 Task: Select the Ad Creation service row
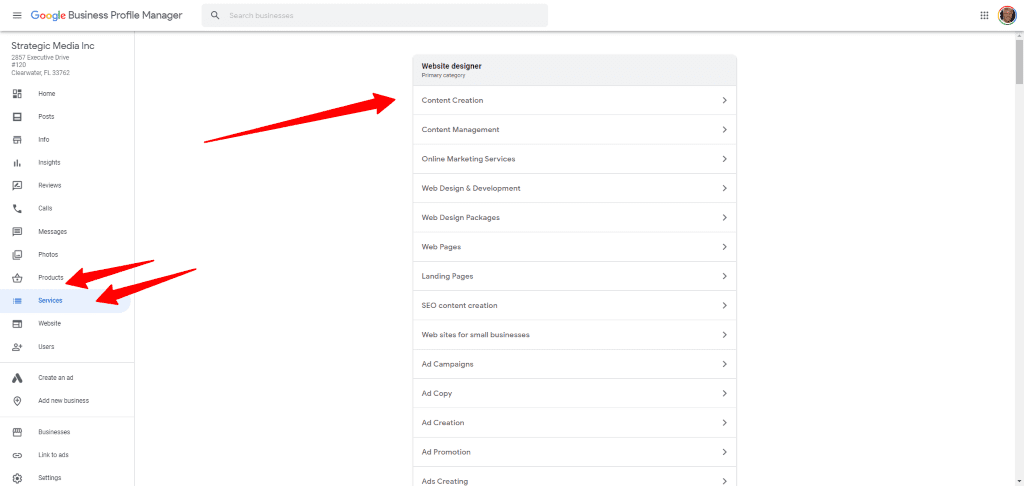tap(575, 423)
